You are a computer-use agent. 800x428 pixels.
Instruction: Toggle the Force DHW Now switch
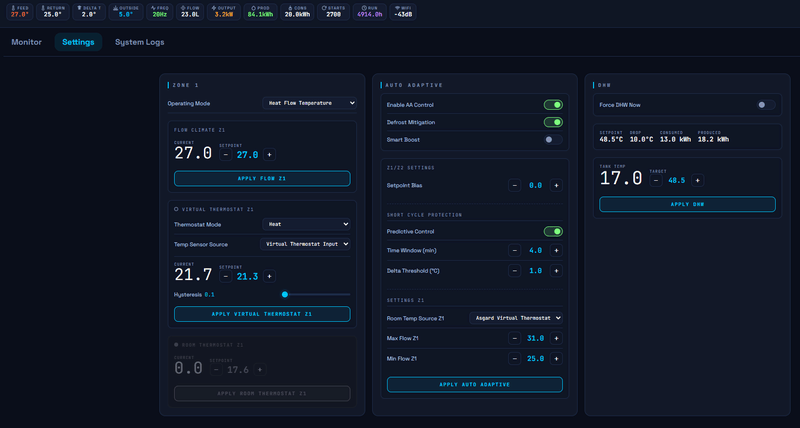tap(766, 104)
